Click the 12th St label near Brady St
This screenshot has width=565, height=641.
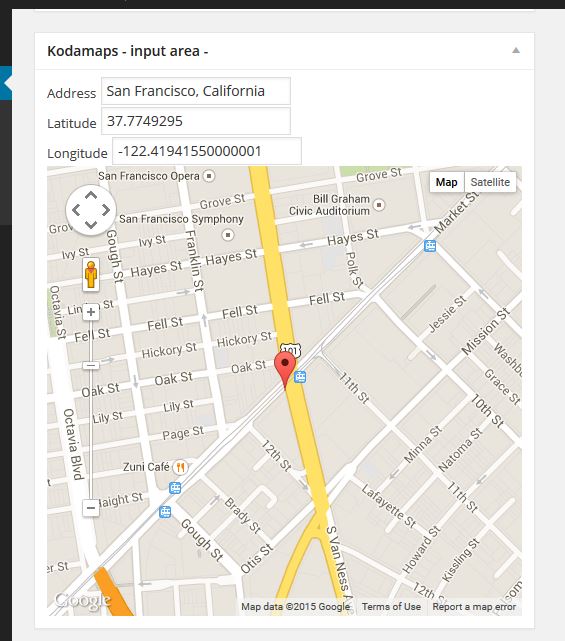pyautogui.click(x=276, y=455)
